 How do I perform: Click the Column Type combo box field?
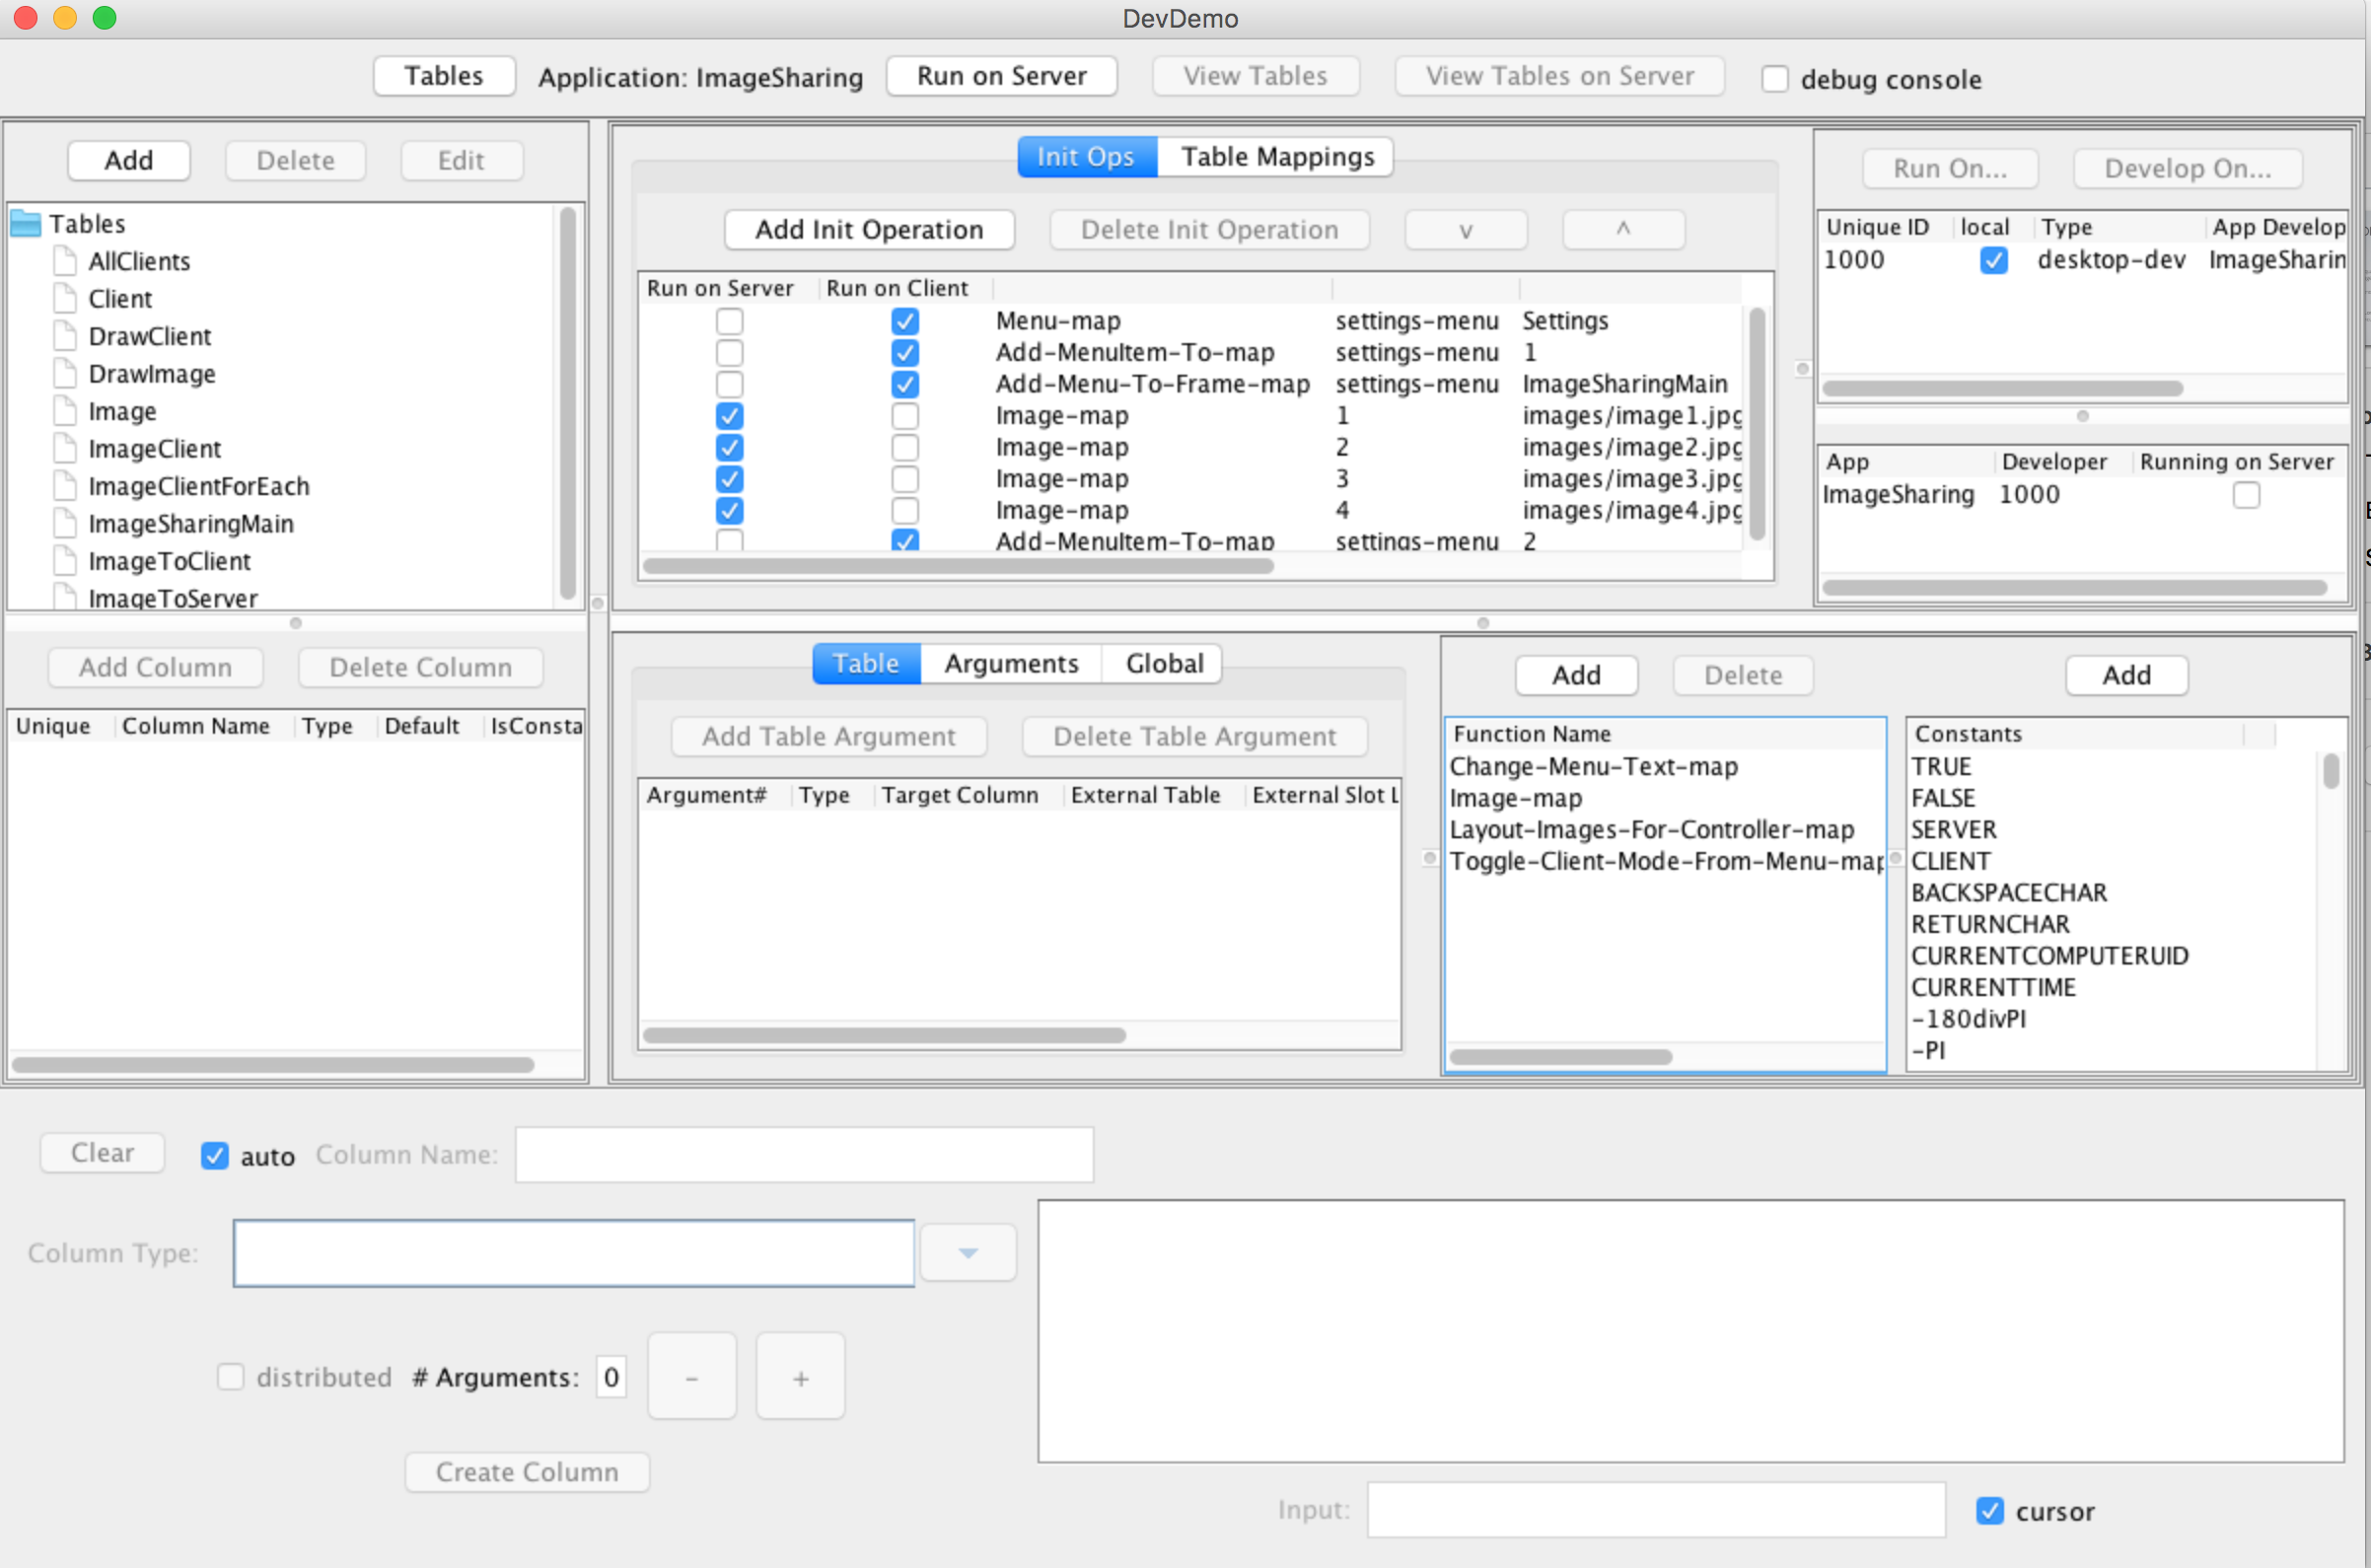pyautogui.click(x=574, y=1253)
